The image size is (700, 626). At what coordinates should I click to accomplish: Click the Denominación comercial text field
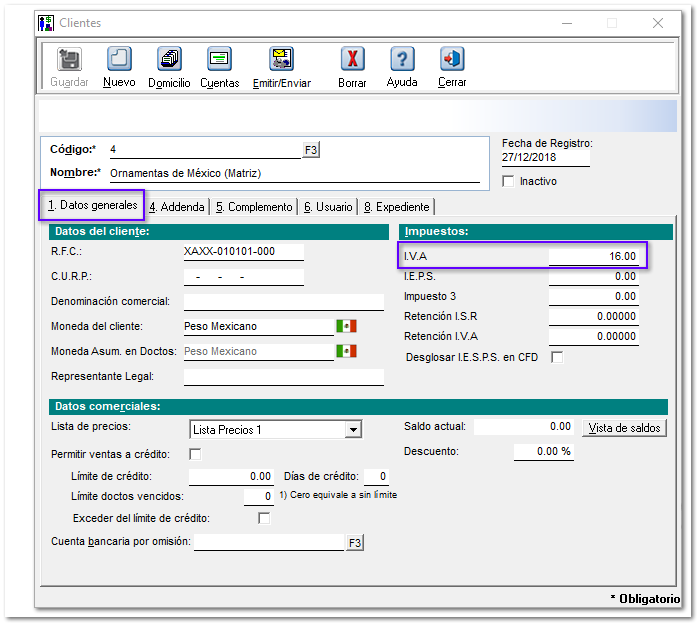[x=283, y=301]
